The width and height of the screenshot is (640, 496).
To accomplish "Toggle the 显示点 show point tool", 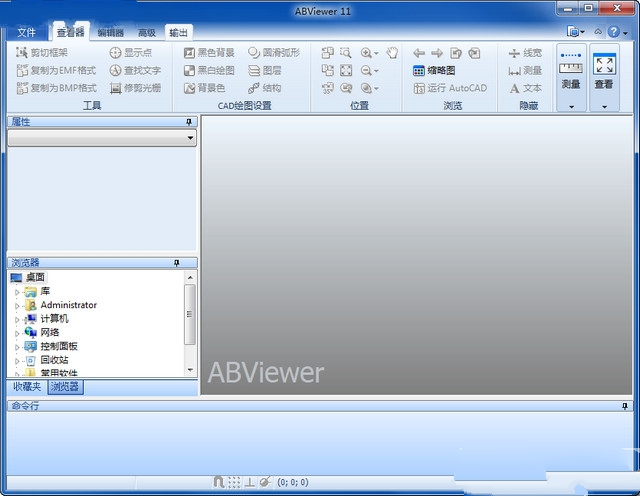I will coord(131,53).
